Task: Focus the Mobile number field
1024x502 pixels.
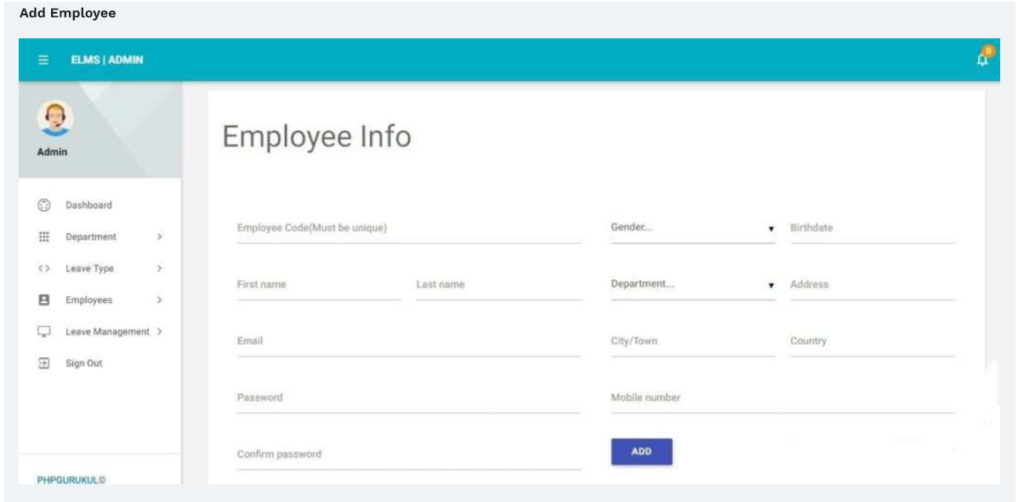Action: [x=782, y=399]
